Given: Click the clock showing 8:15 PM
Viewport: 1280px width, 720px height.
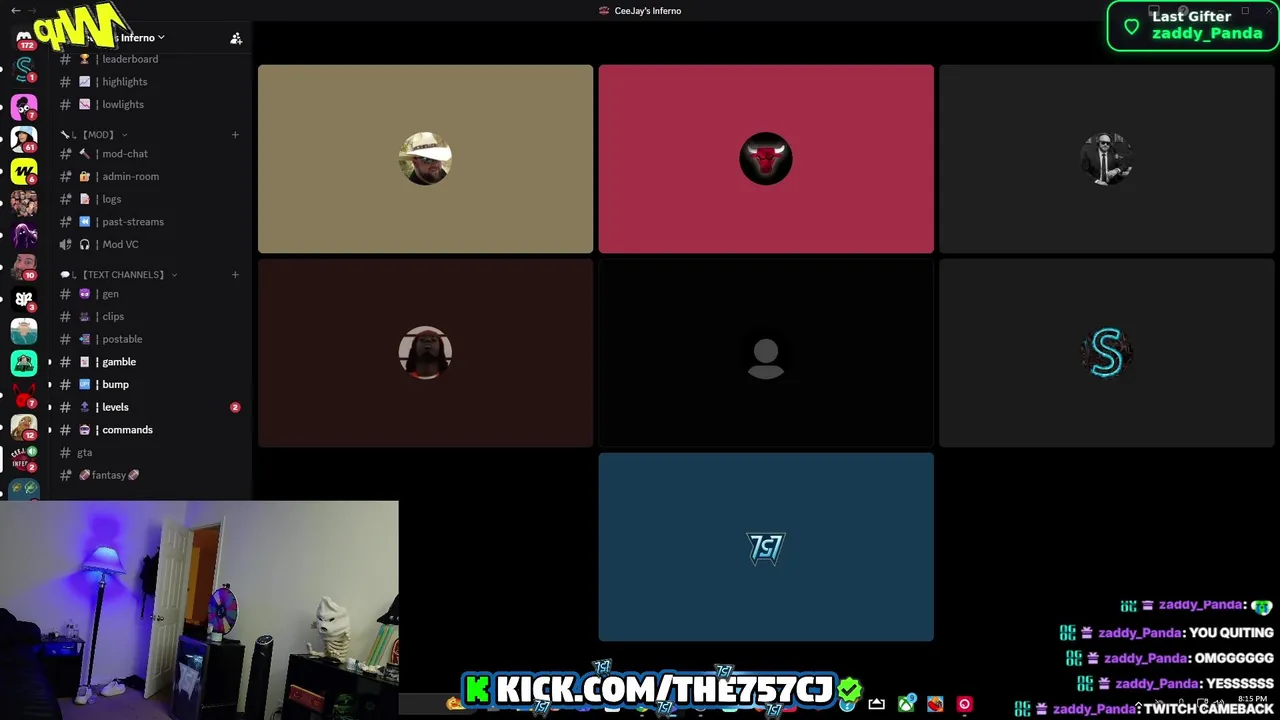Looking at the screenshot, I should (x=1252, y=699).
